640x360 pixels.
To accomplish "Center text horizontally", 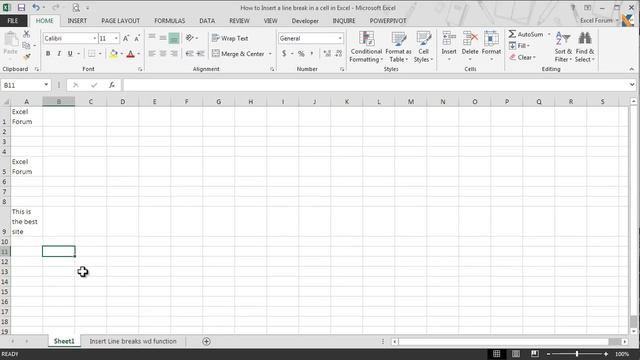I will [x=163, y=53].
